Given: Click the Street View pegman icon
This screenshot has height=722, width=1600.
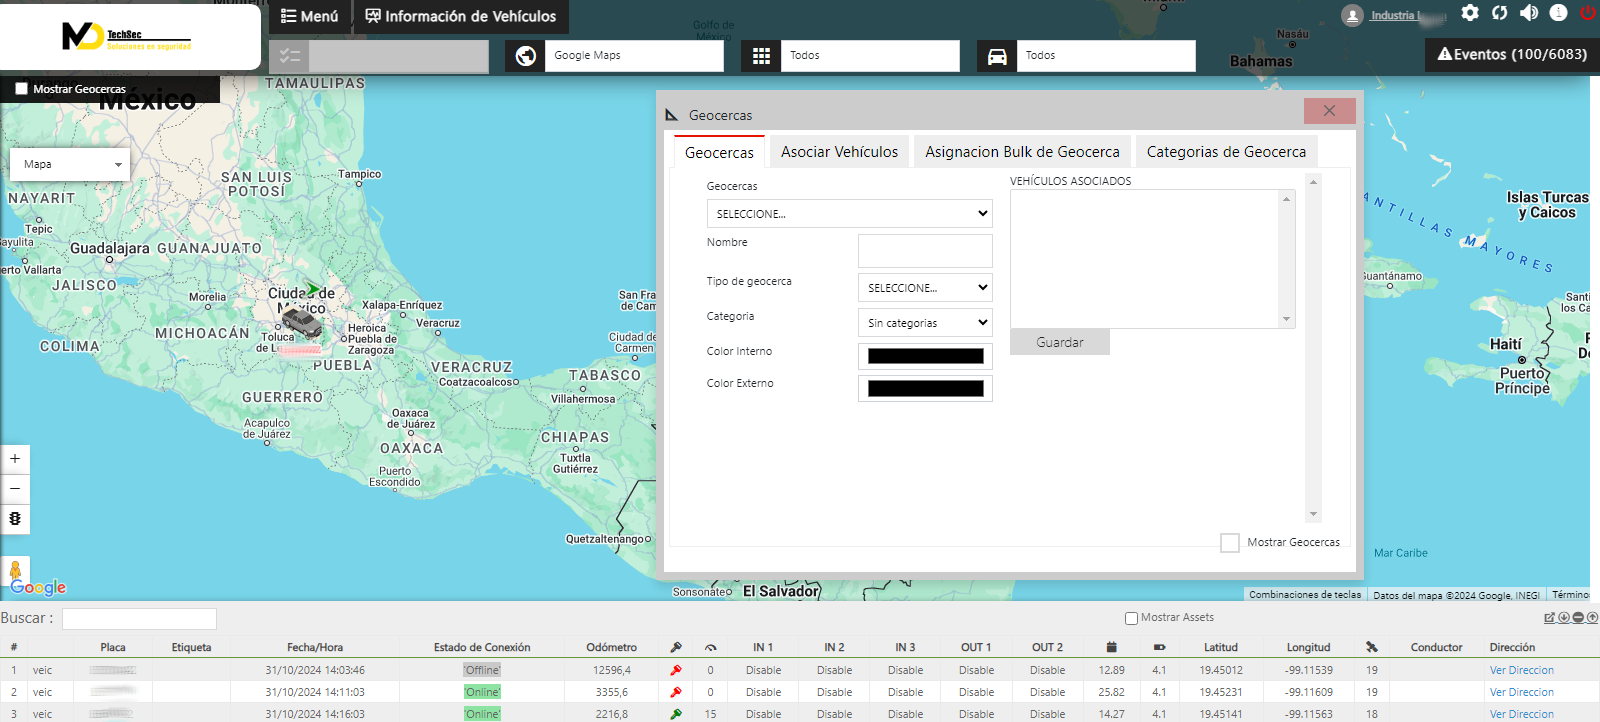Looking at the screenshot, I should [15, 571].
